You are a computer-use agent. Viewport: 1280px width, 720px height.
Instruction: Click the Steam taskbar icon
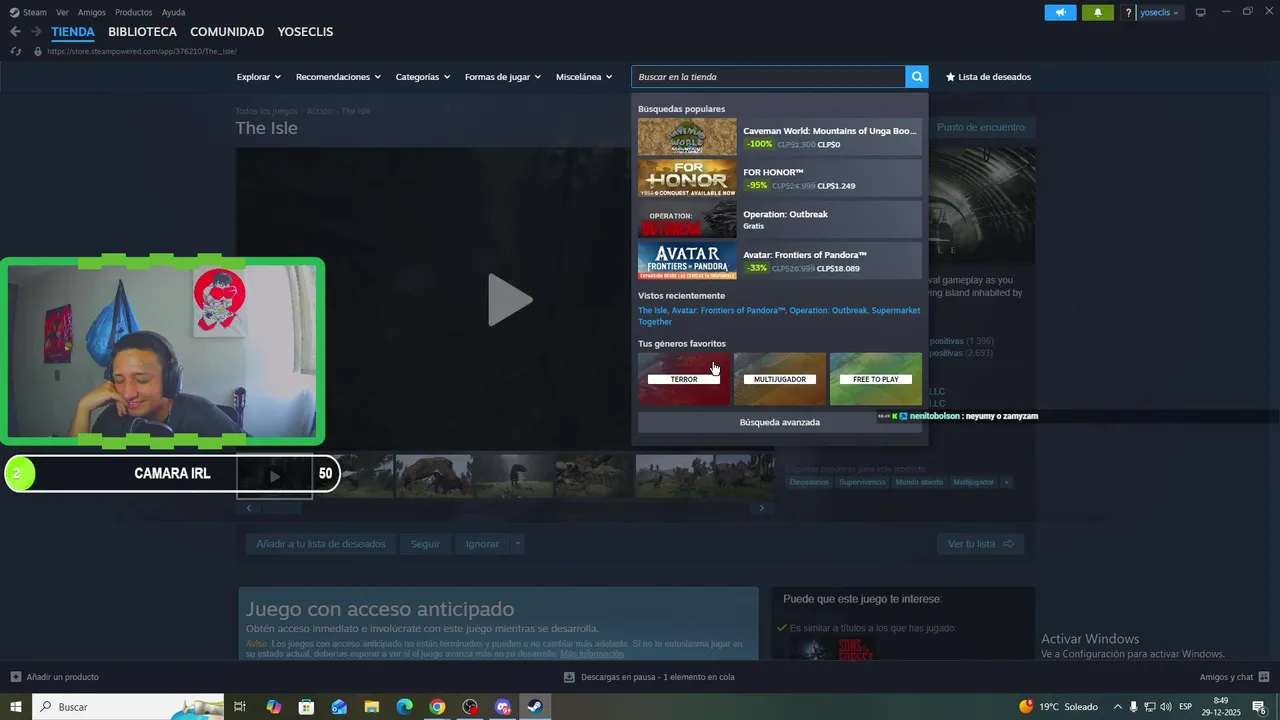click(x=535, y=707)
